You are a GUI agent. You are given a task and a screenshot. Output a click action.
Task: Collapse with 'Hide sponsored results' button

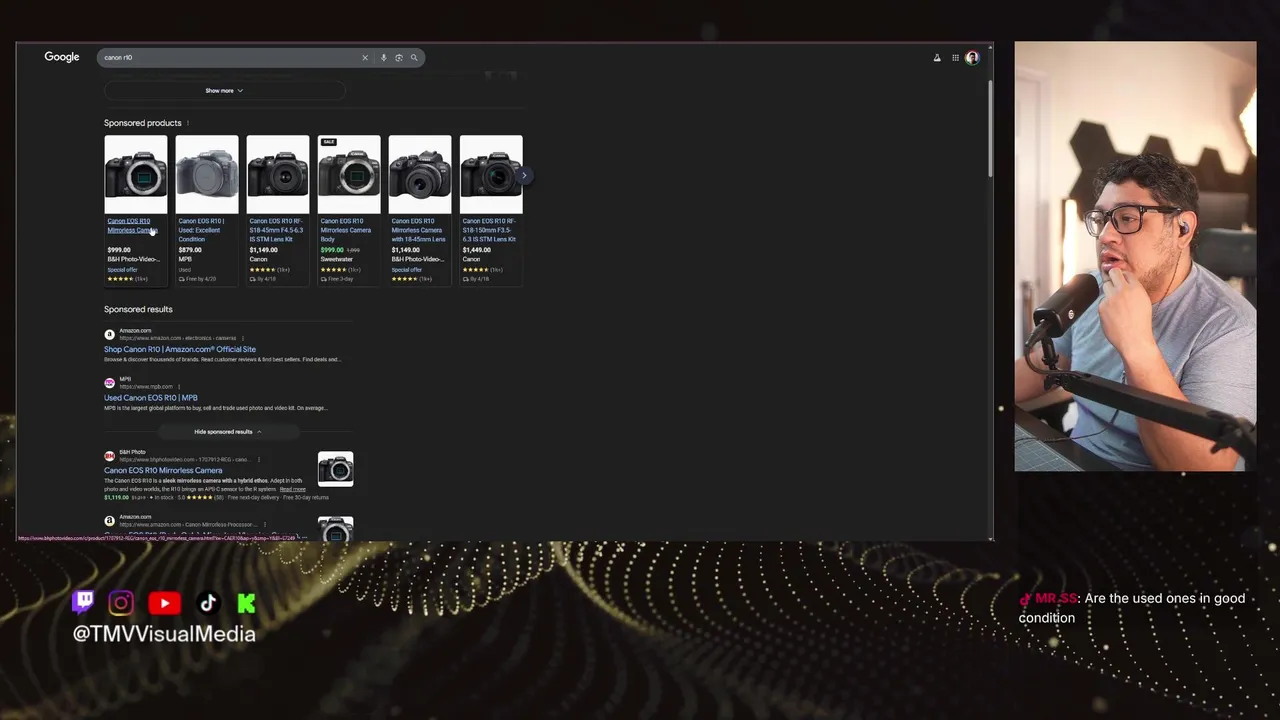[x=228, y=432]
